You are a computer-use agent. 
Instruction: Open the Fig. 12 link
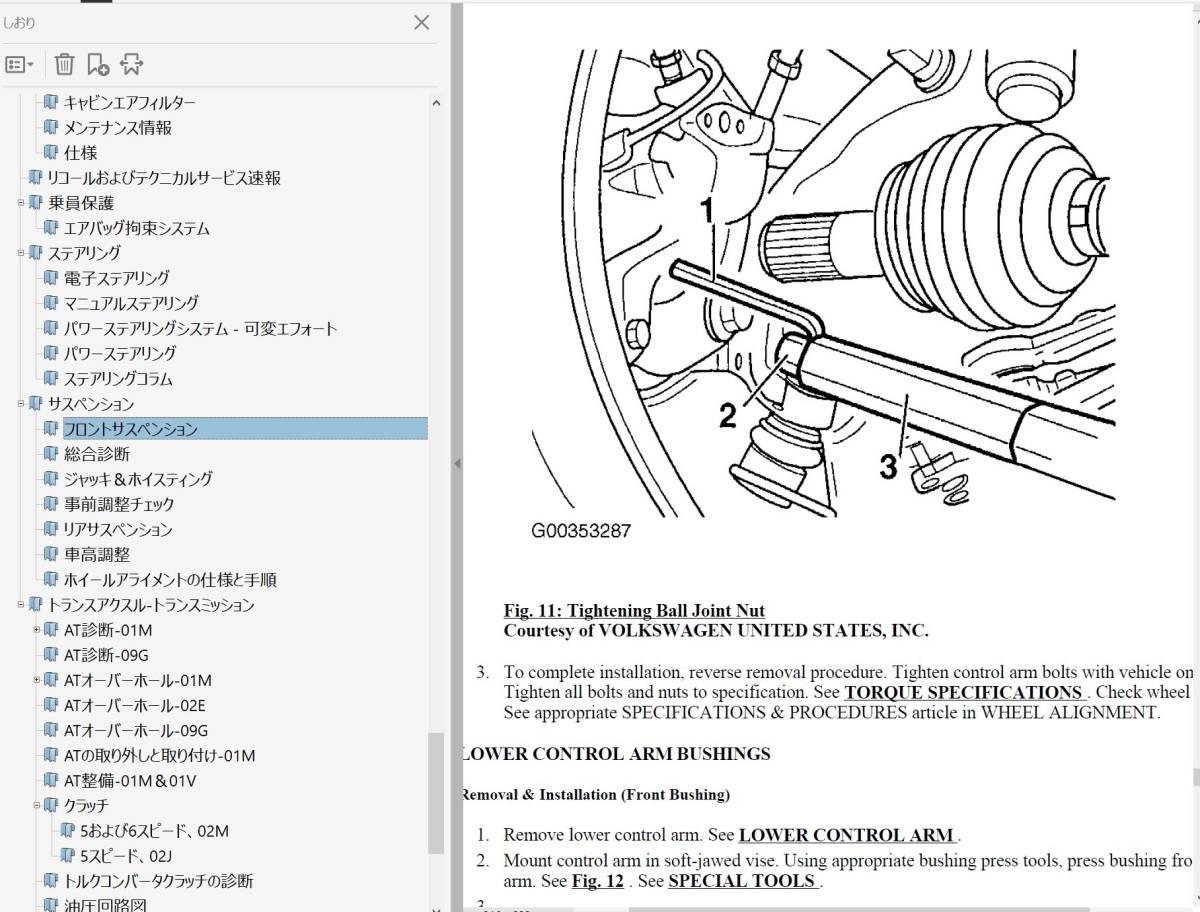coord(598,881)
